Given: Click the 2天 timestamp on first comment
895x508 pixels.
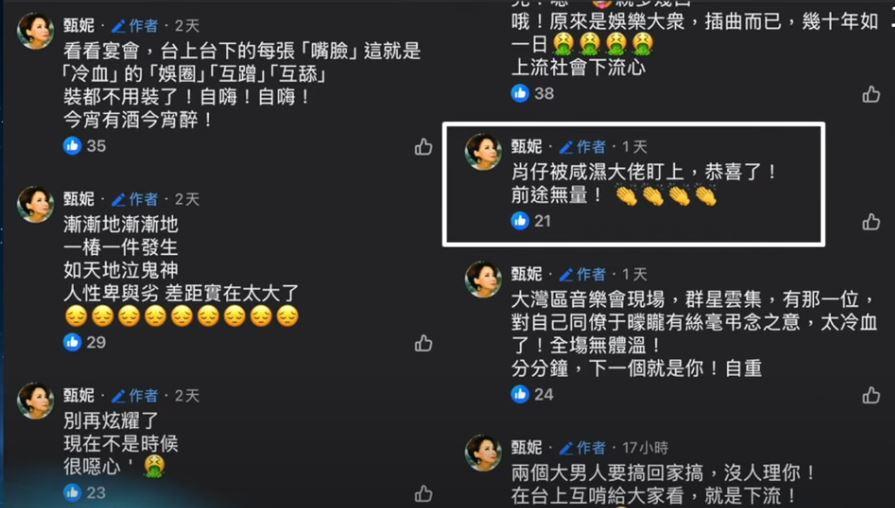Looking at the screenshot, I should pos(187,26).
